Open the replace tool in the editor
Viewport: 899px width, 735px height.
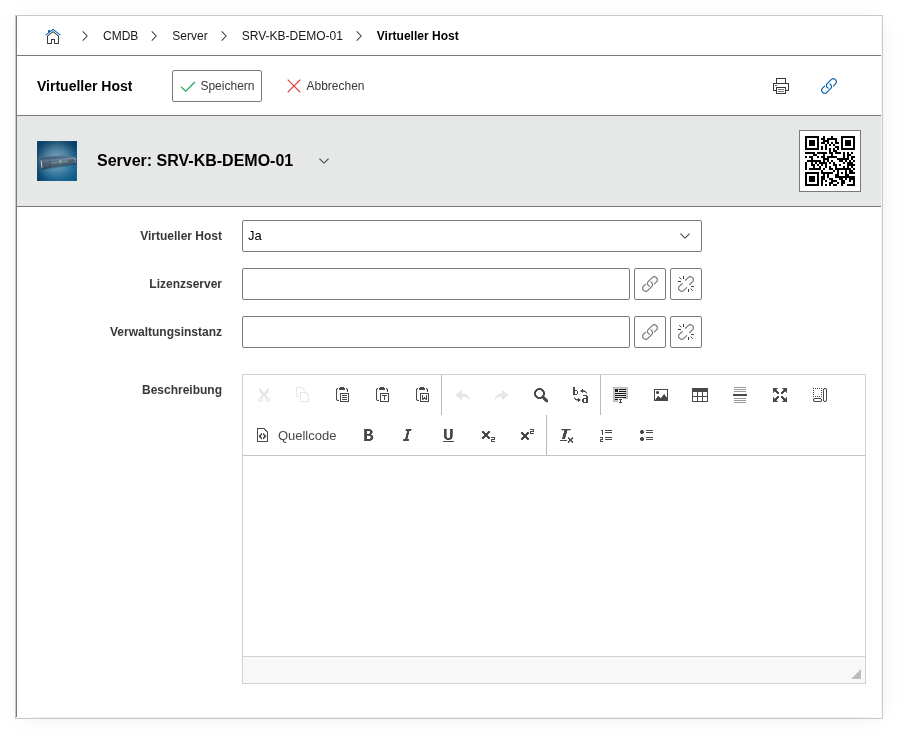point(580,394)
